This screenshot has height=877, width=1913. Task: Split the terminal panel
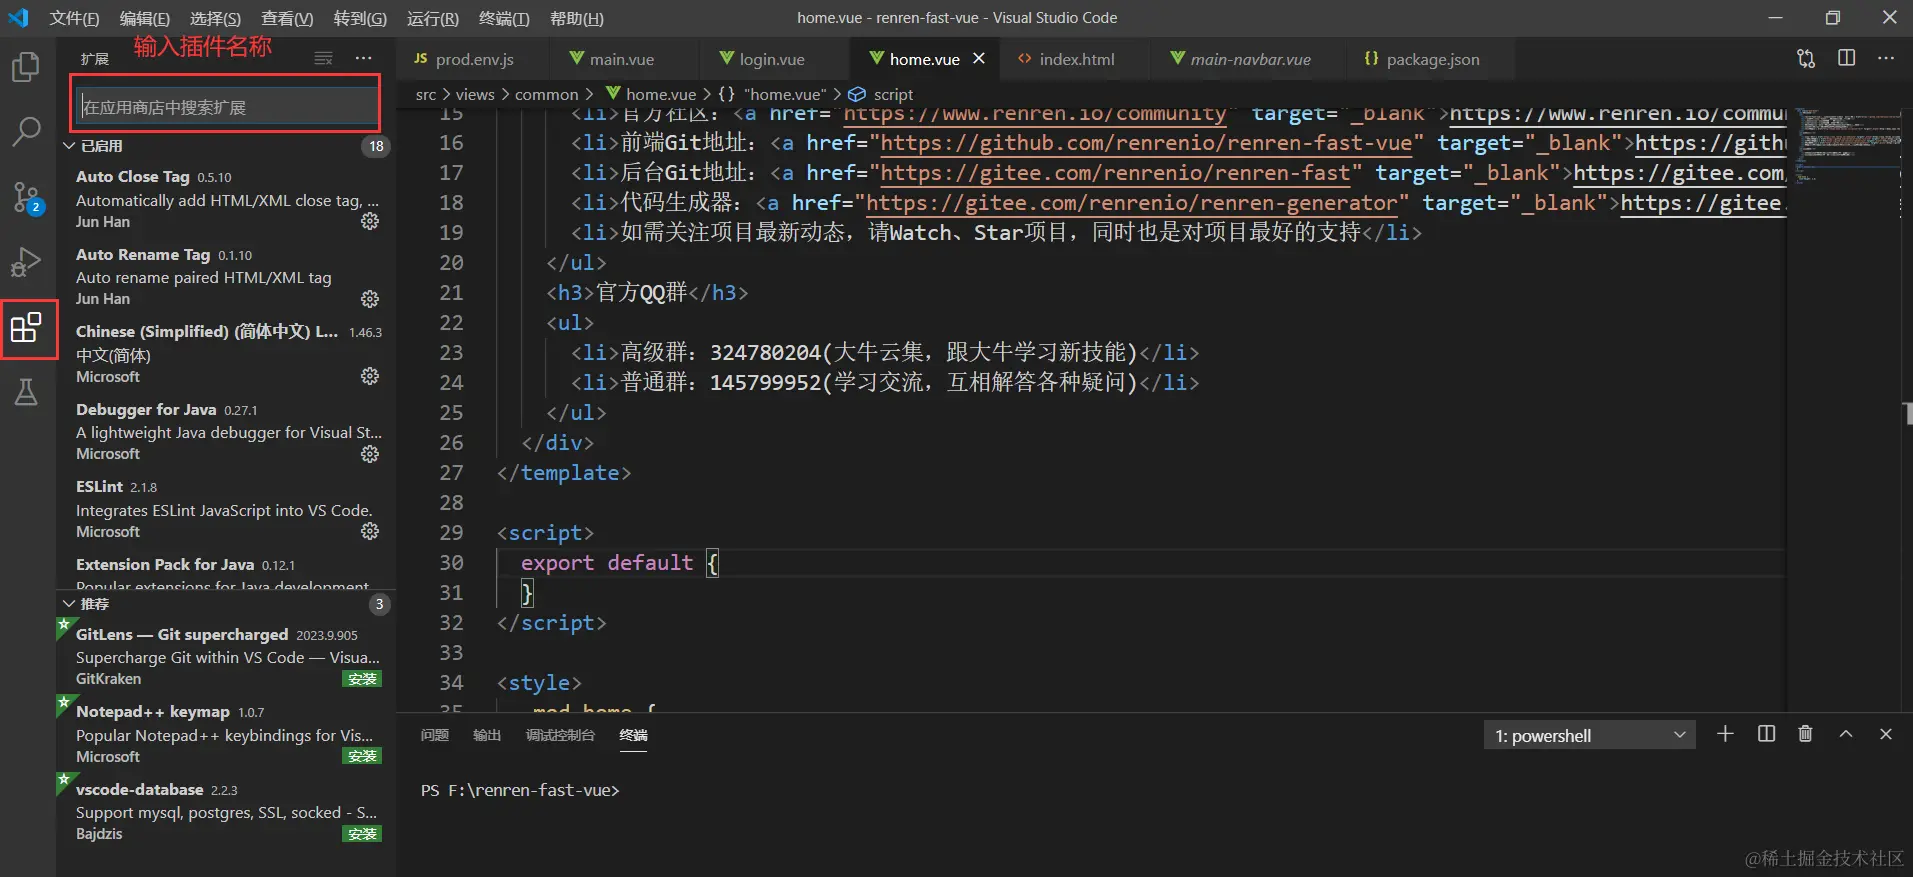click(1766, 734)
